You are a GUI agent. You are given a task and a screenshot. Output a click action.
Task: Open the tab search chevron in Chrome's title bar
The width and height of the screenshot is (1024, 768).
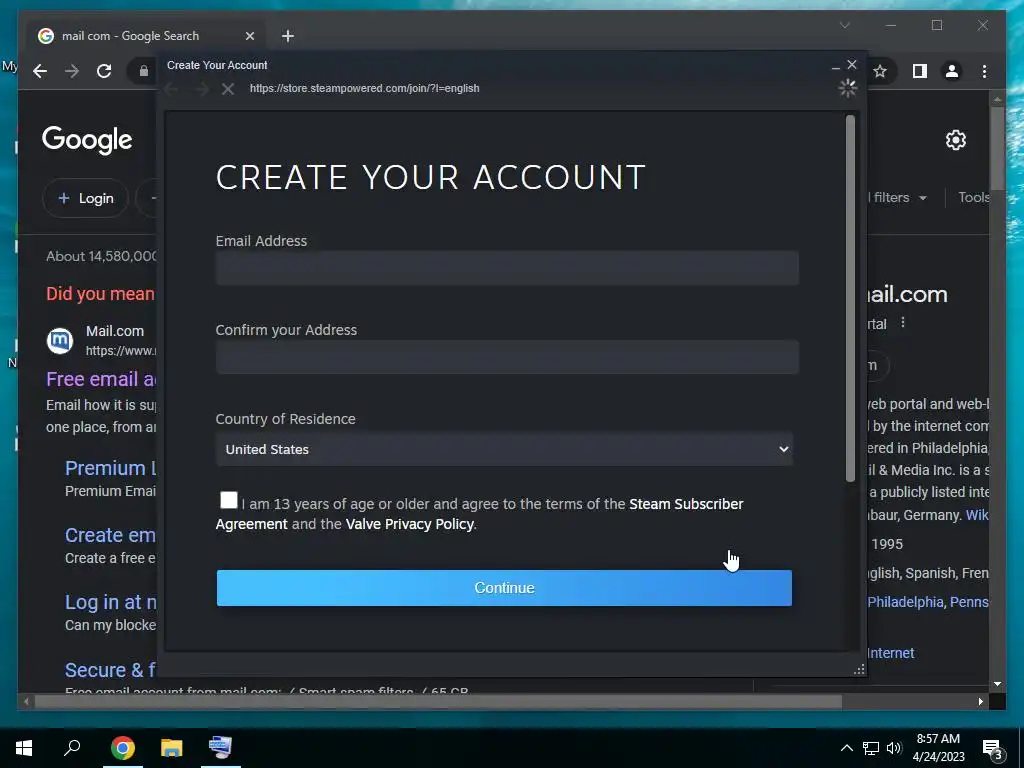844,25
